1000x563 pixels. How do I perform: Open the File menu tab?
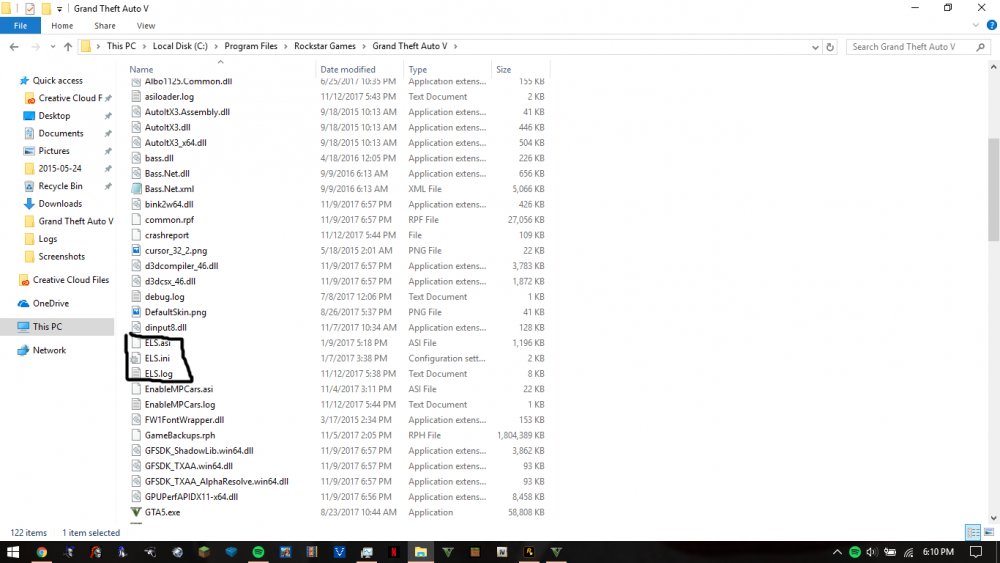(x=20, y=26)
